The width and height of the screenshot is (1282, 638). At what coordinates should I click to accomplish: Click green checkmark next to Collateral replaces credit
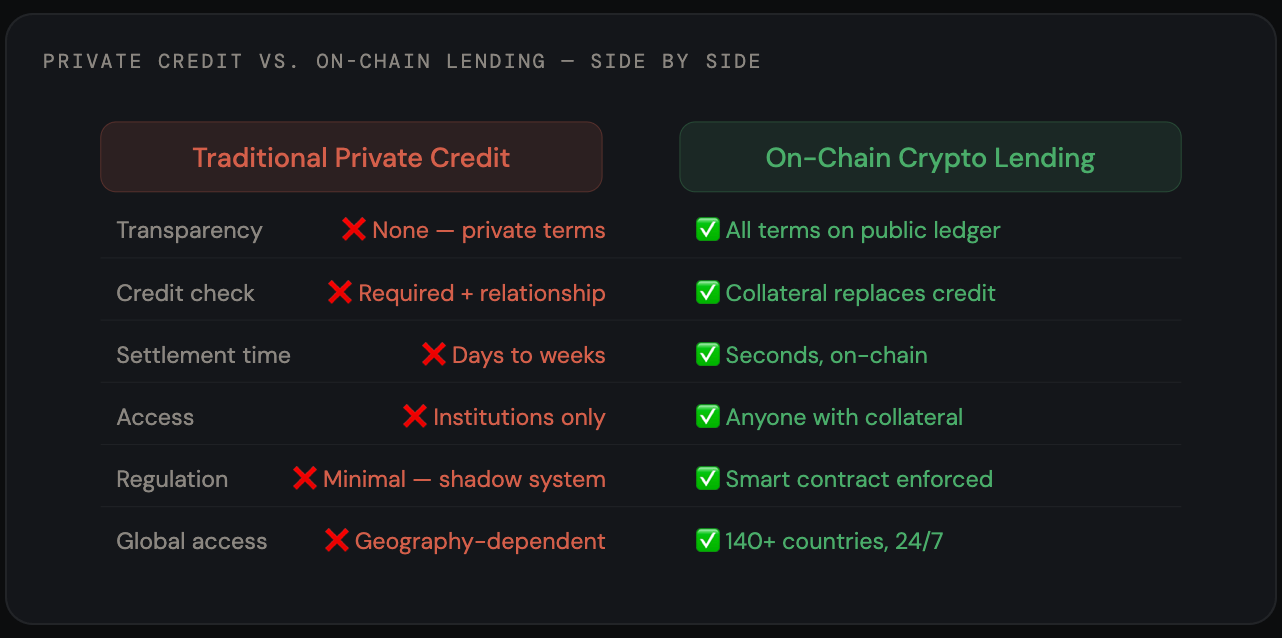708,292
